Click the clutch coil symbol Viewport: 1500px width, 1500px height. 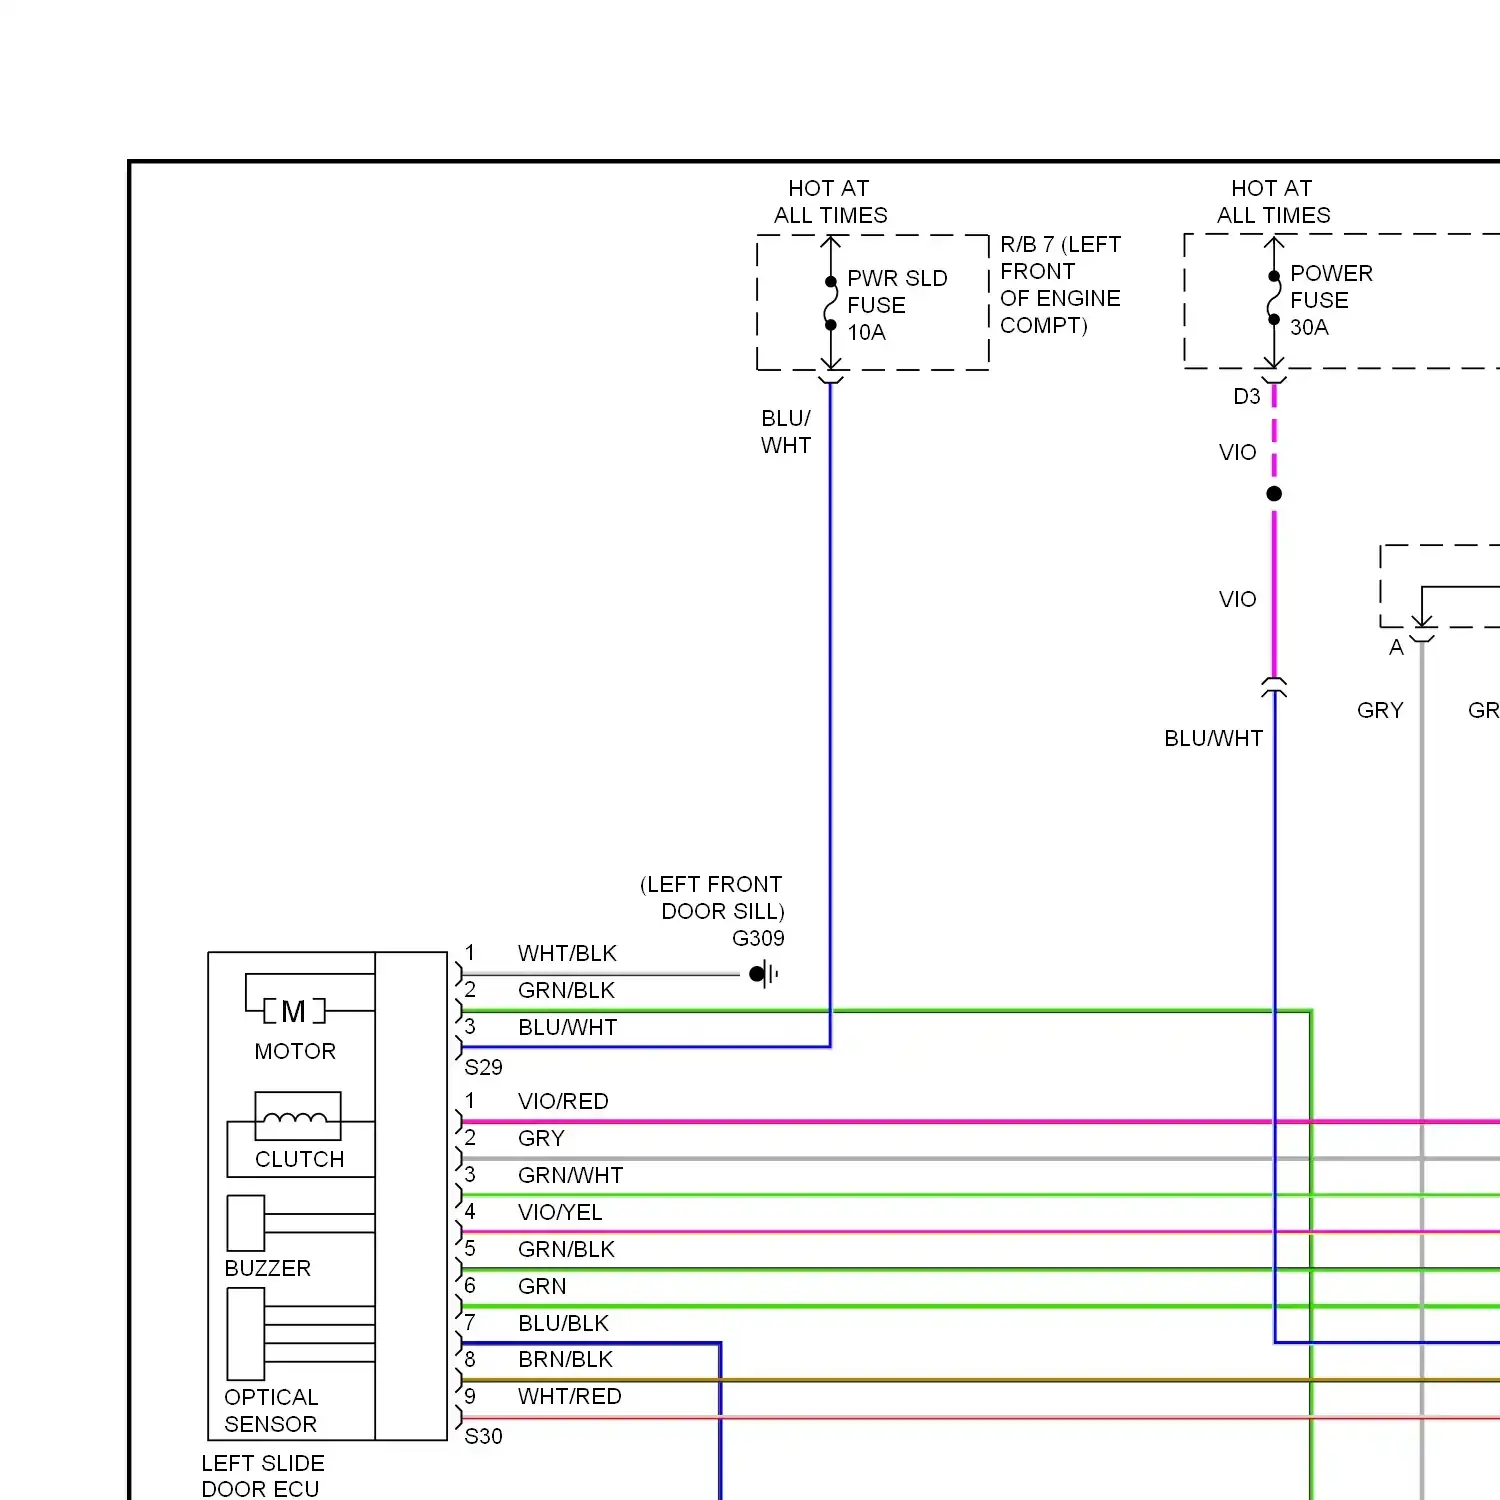(x=298, y=1116)
